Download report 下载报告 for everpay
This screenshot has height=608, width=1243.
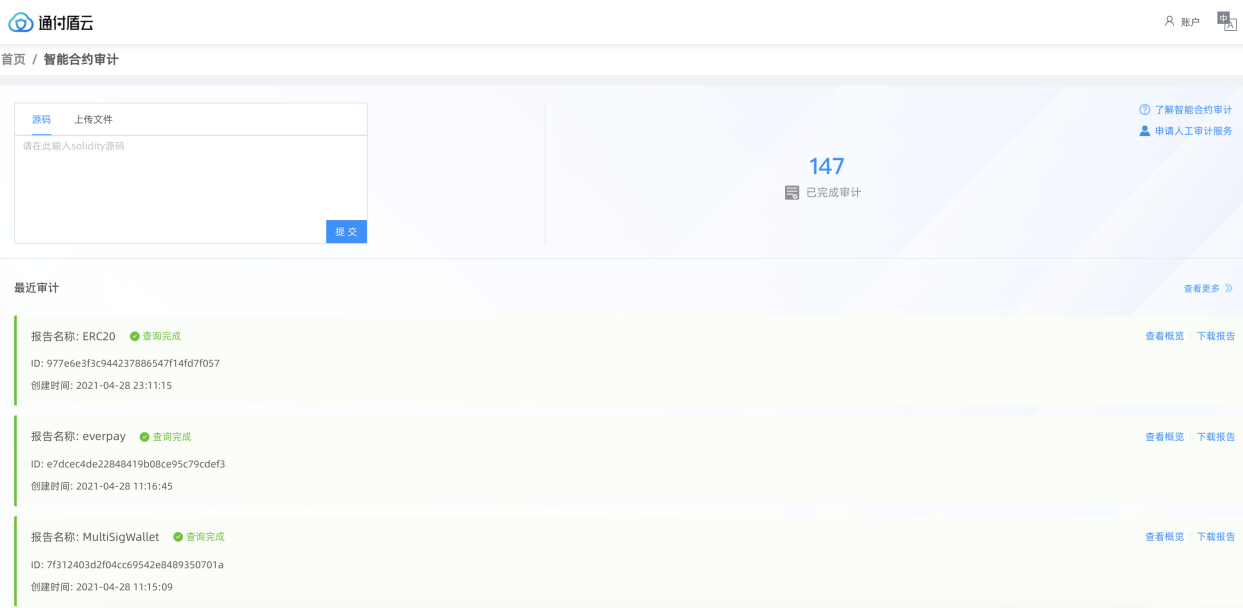pyautogui.click(x=1216, y=437)
